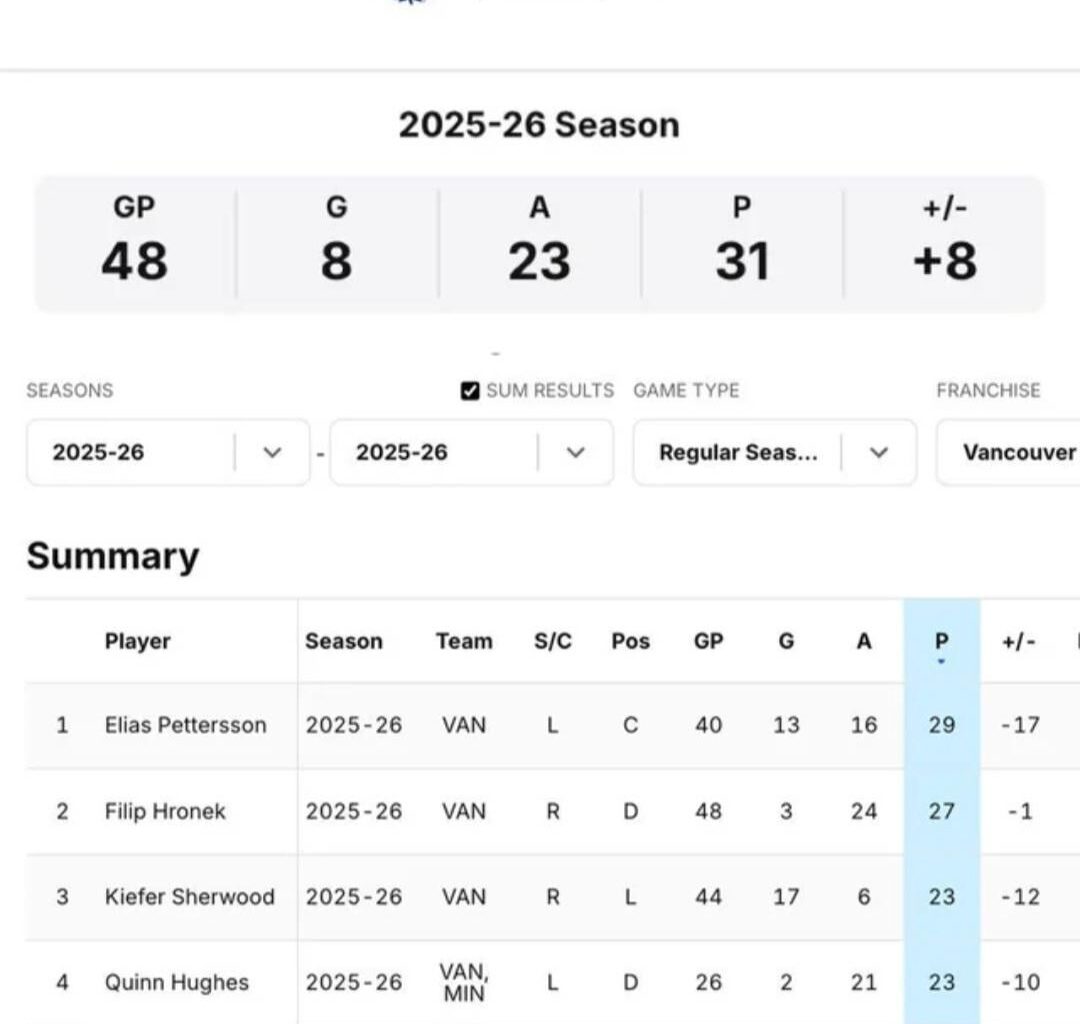Open Kiefer Sherwood player link
Viewport: 1080px width, 1024px height.
189,896
